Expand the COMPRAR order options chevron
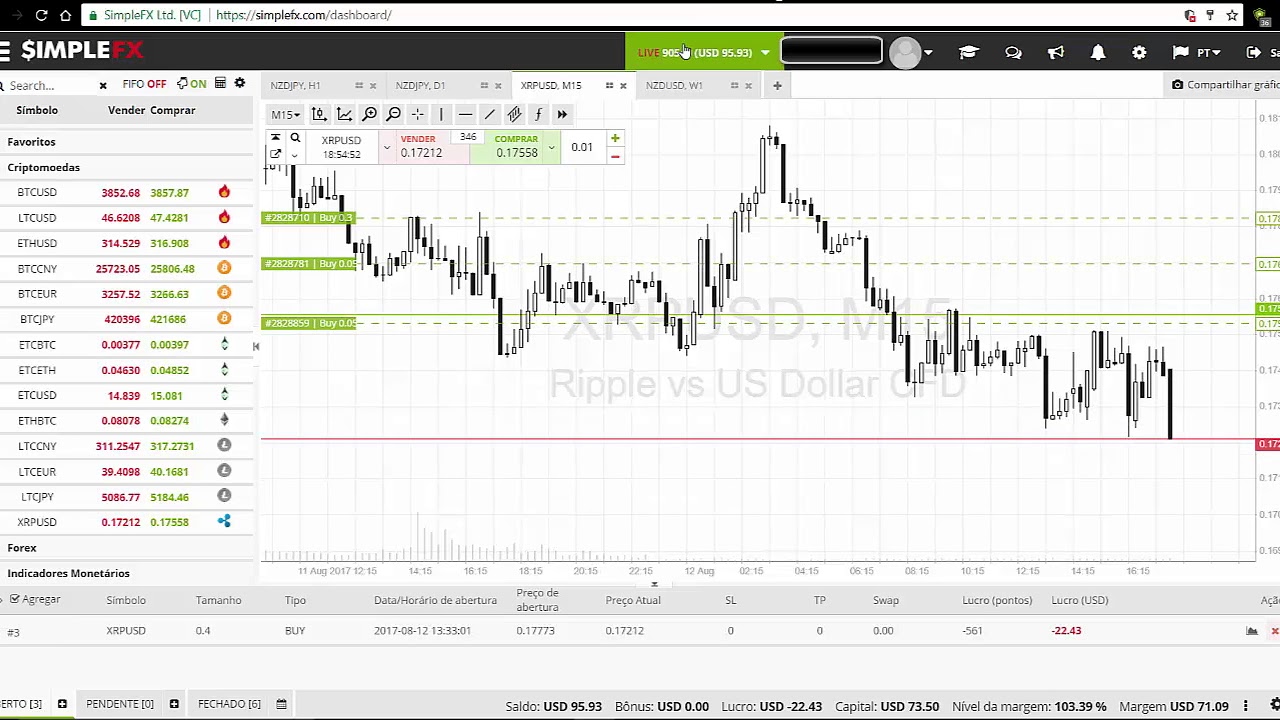Viewport: 1280px width, 720px height. pos(551,149)
